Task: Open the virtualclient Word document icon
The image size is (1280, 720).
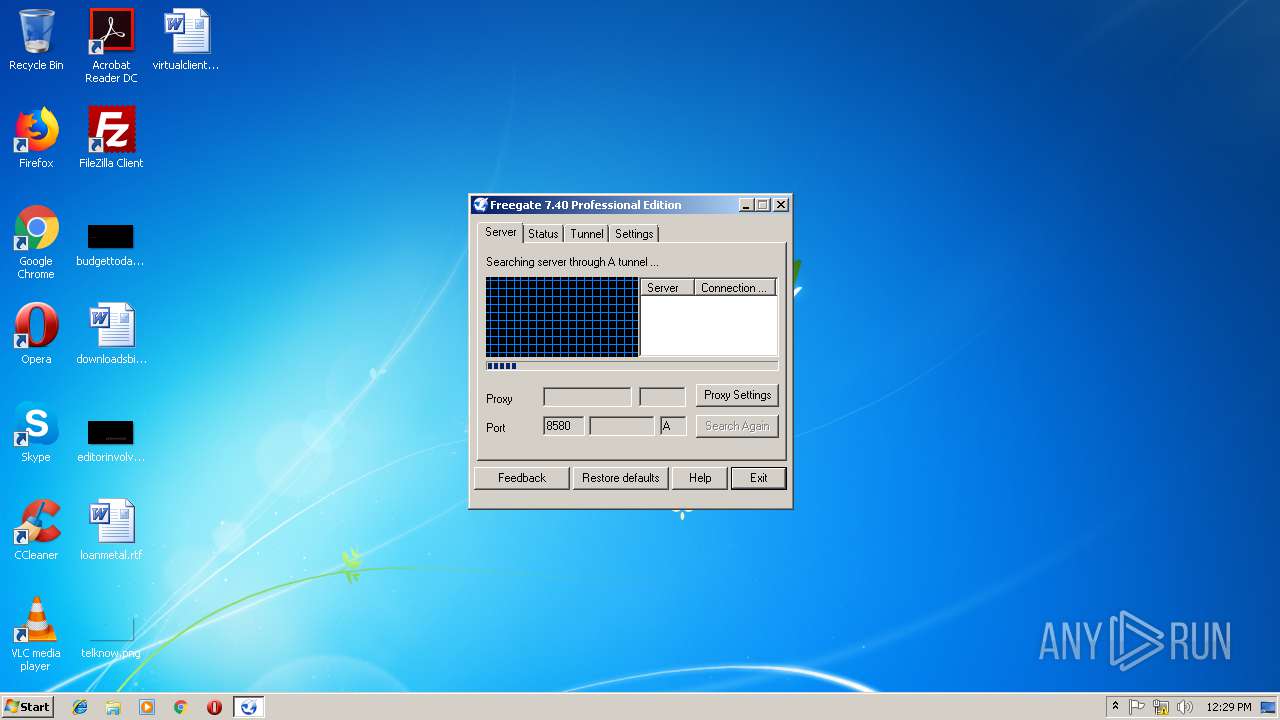Action: click(x=186, y=40)
